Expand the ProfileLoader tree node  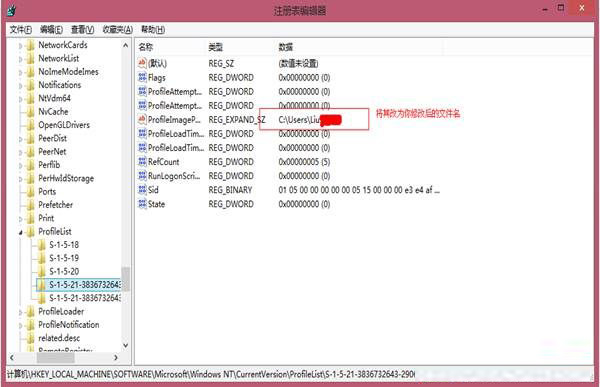pos(21,312)
